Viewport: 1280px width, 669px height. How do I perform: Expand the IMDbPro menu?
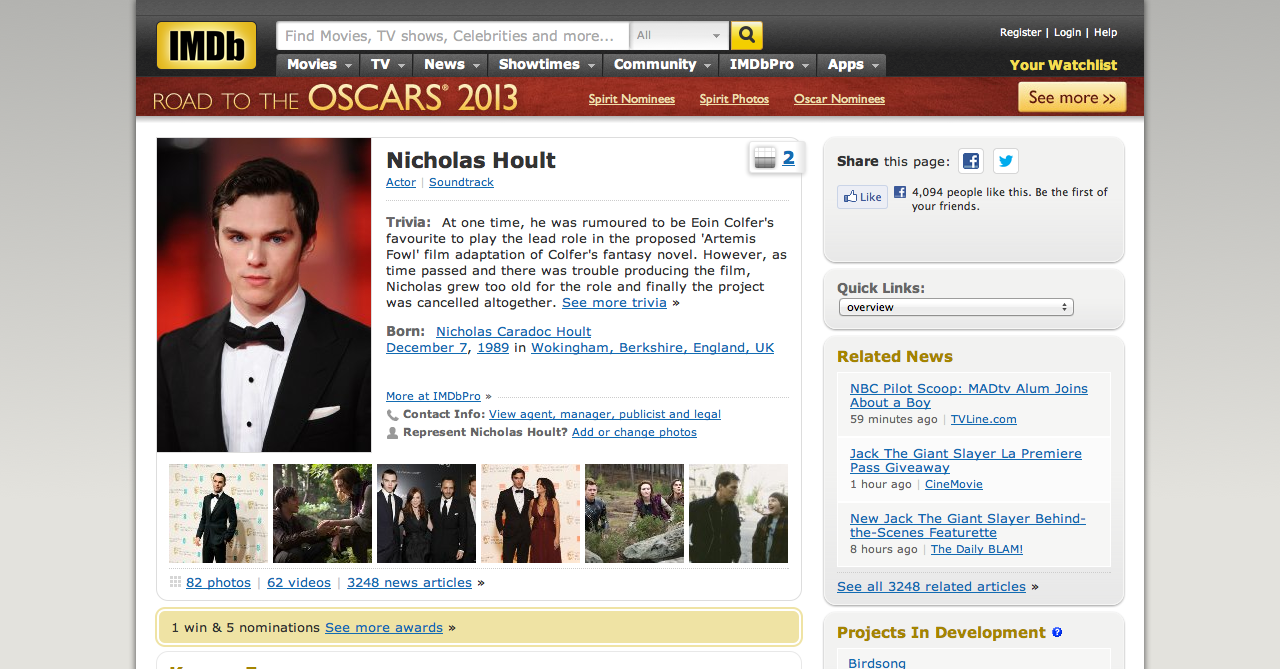pos(768,65)
